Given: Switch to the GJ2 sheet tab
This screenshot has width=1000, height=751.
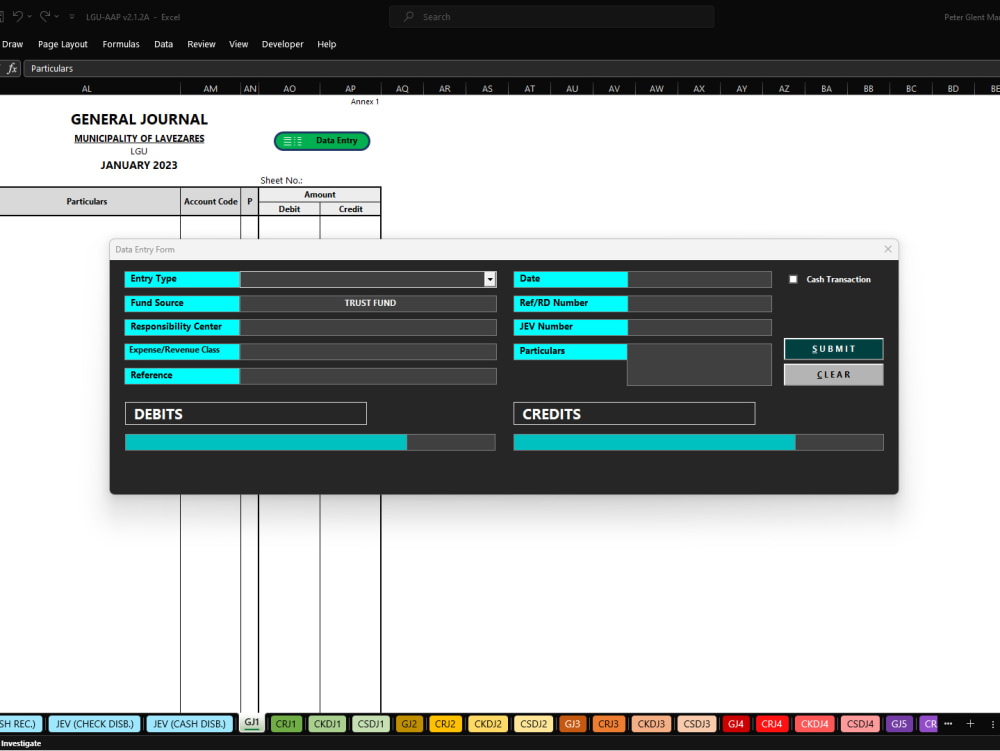Looking at the screenshot, I should pos(409,724).
